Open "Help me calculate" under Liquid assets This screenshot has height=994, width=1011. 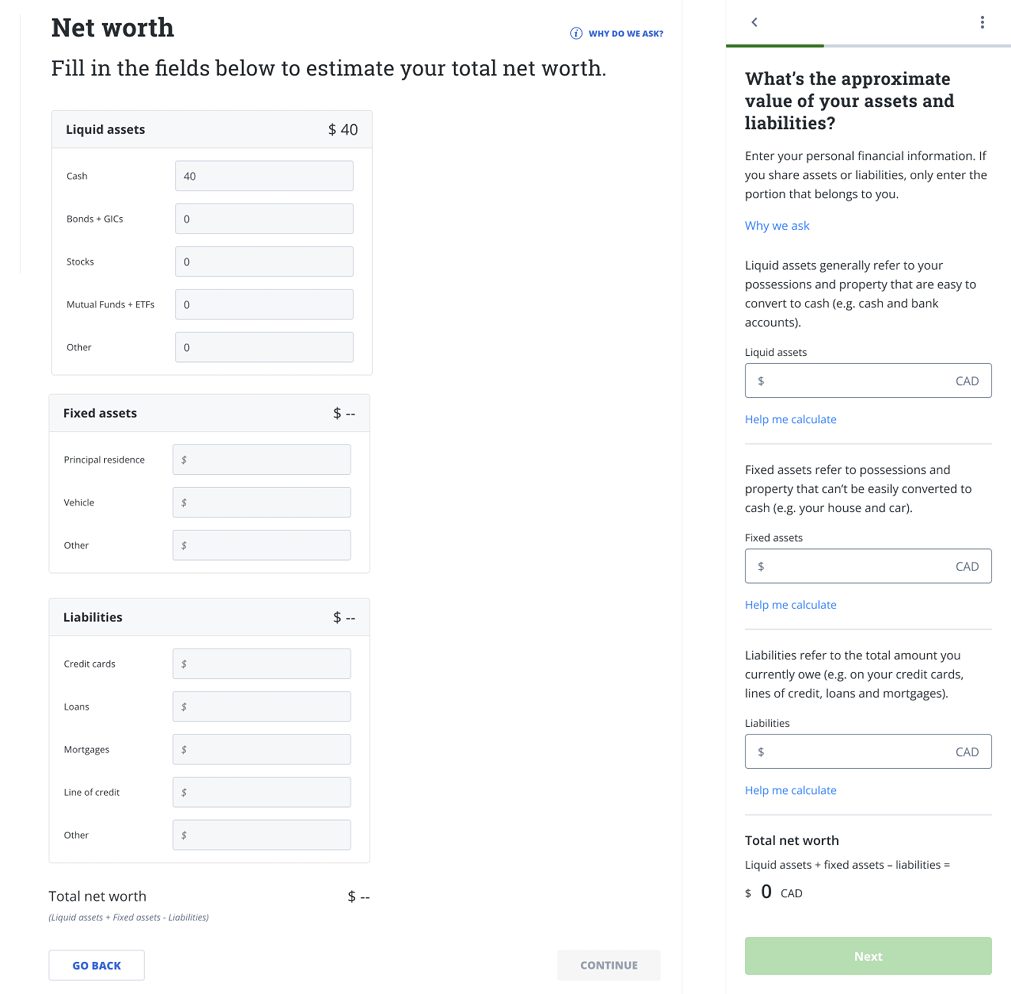point(790,419)
